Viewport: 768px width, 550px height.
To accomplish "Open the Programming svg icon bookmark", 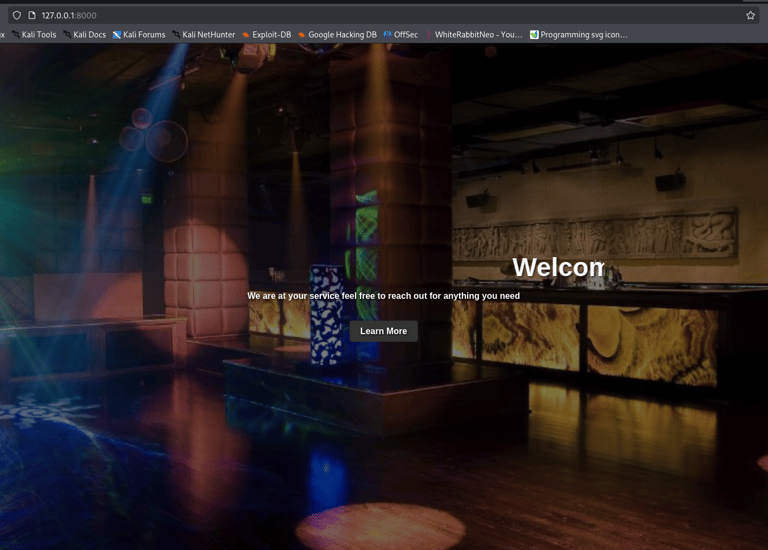I will pos(578,35).
